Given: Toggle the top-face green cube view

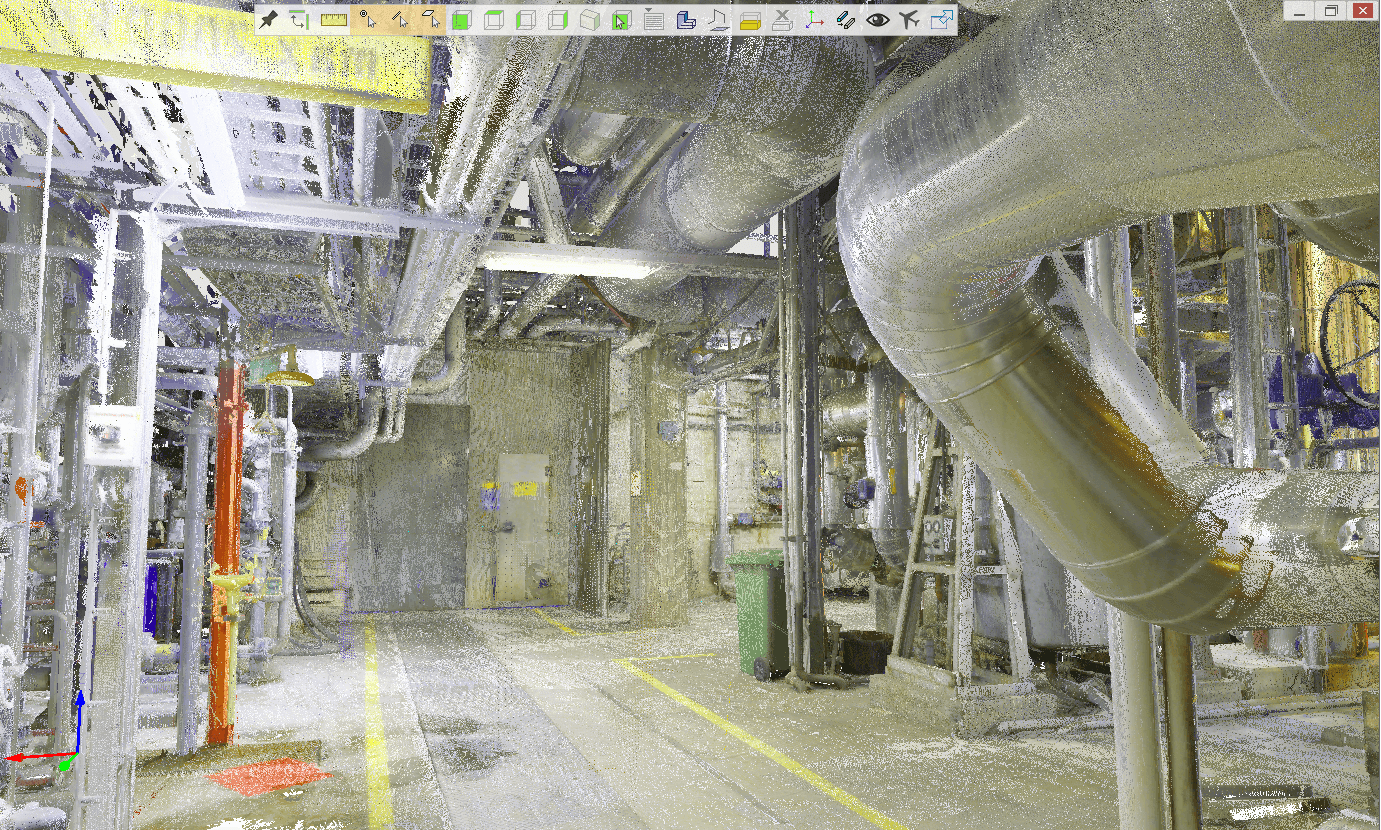Looking at the screenshot, I should tap(494, 16).
